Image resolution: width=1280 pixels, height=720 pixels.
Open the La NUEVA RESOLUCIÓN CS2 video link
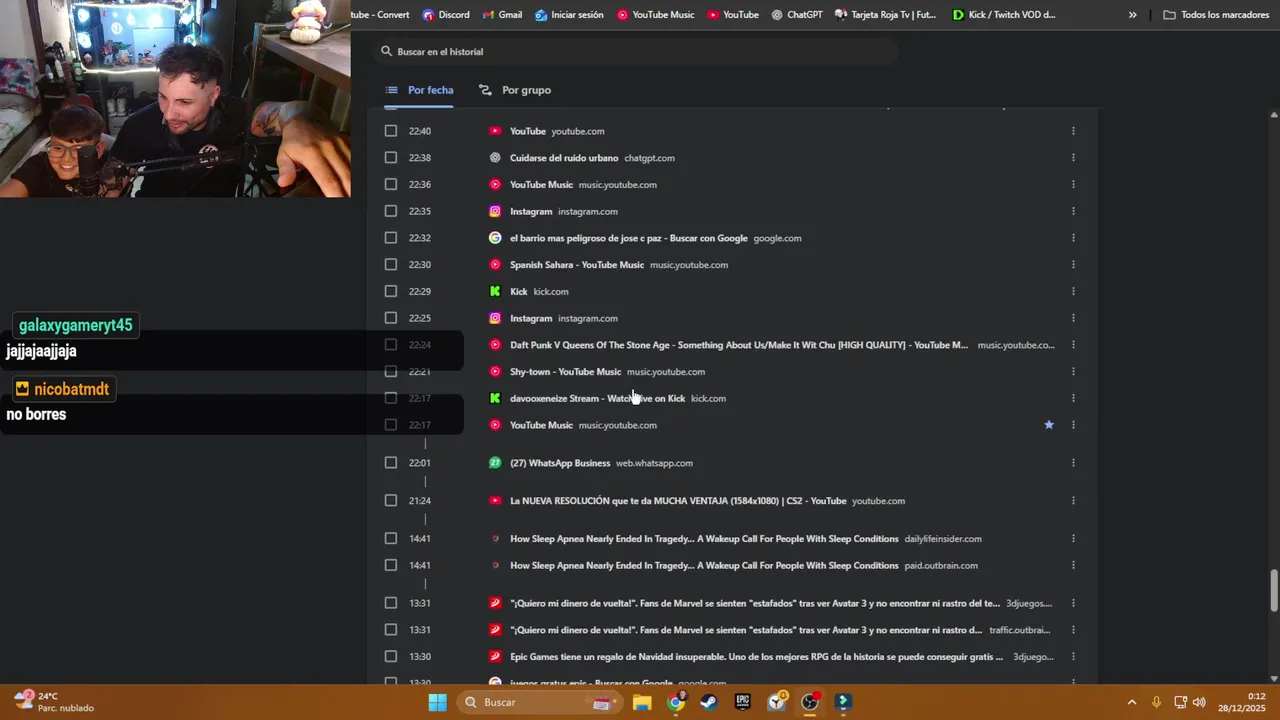pyautogui.click(x=678, y=501)
